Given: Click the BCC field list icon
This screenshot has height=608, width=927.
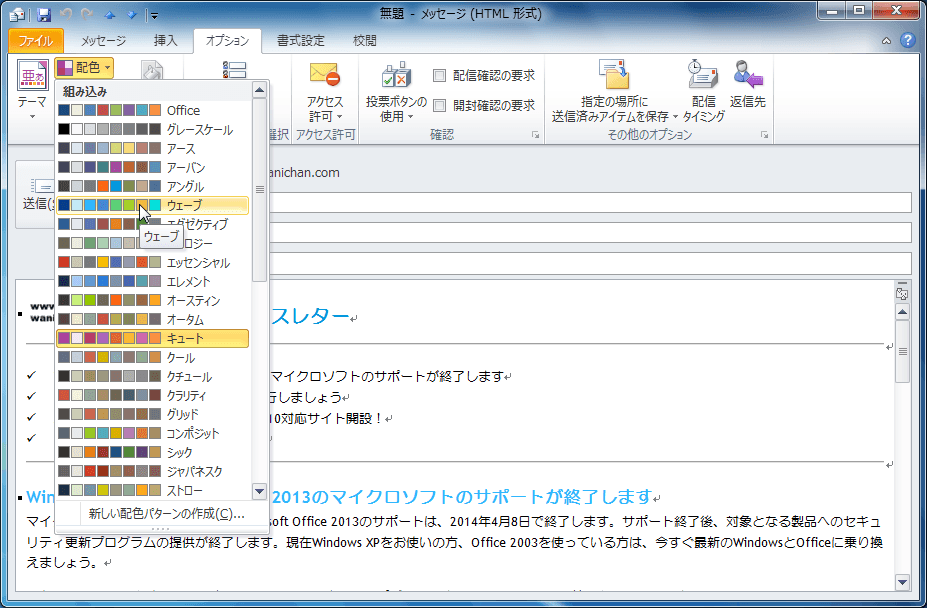Looking at the screenshot, I should click(234, 69).
